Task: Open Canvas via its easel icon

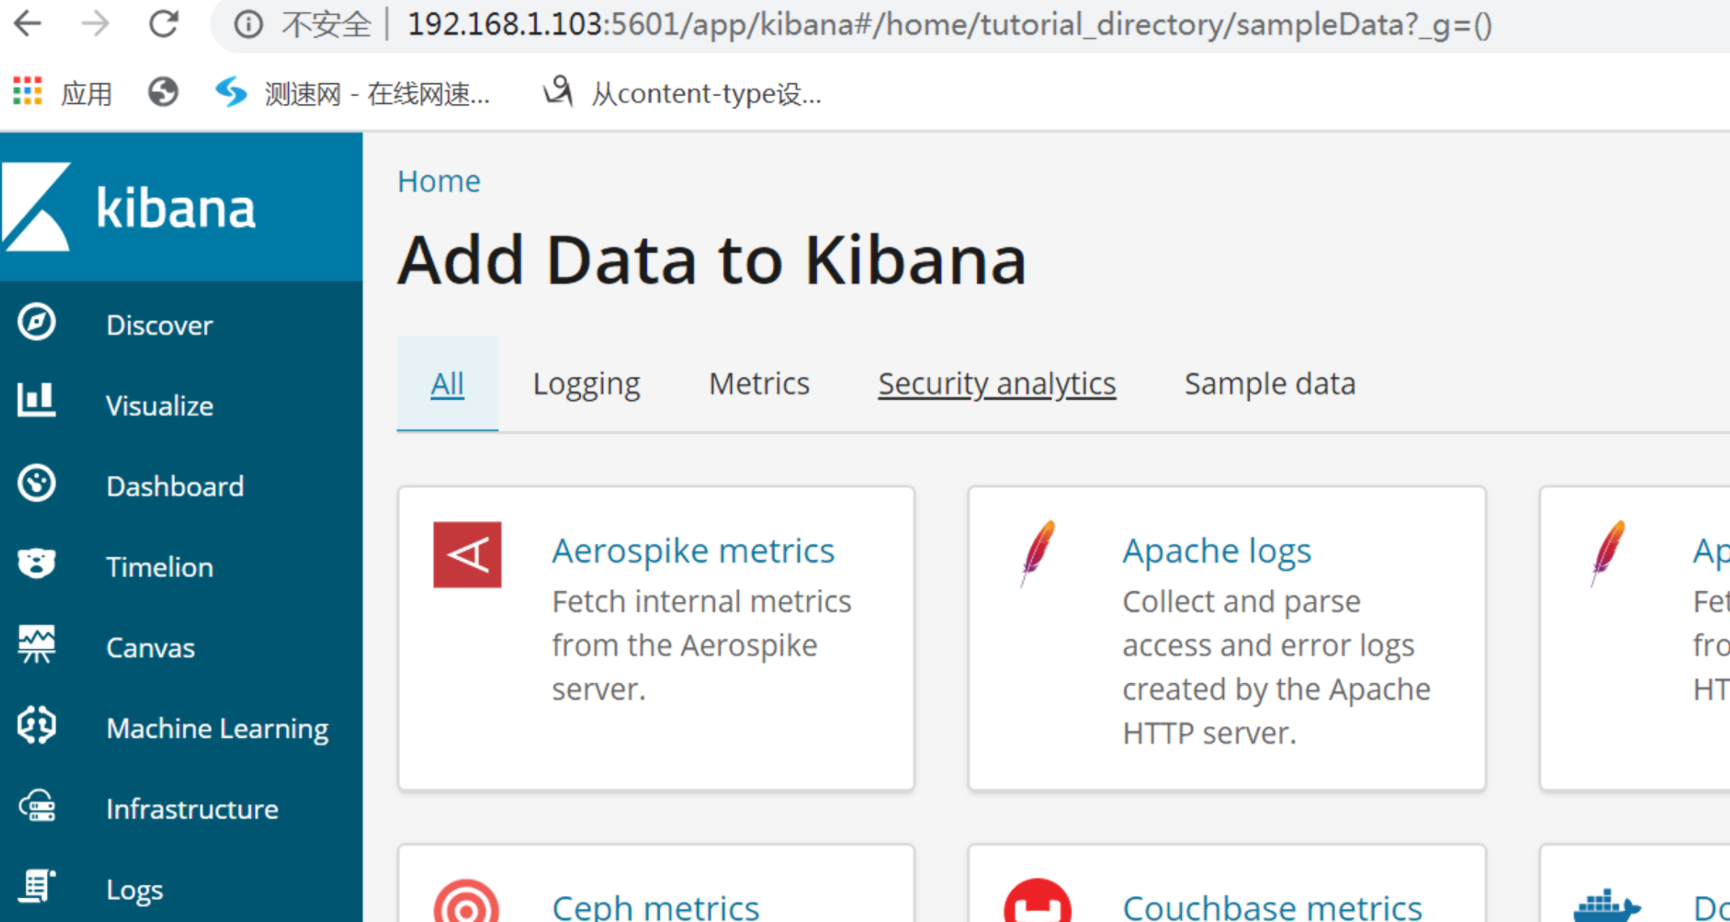Action: (x=37, y=645)
